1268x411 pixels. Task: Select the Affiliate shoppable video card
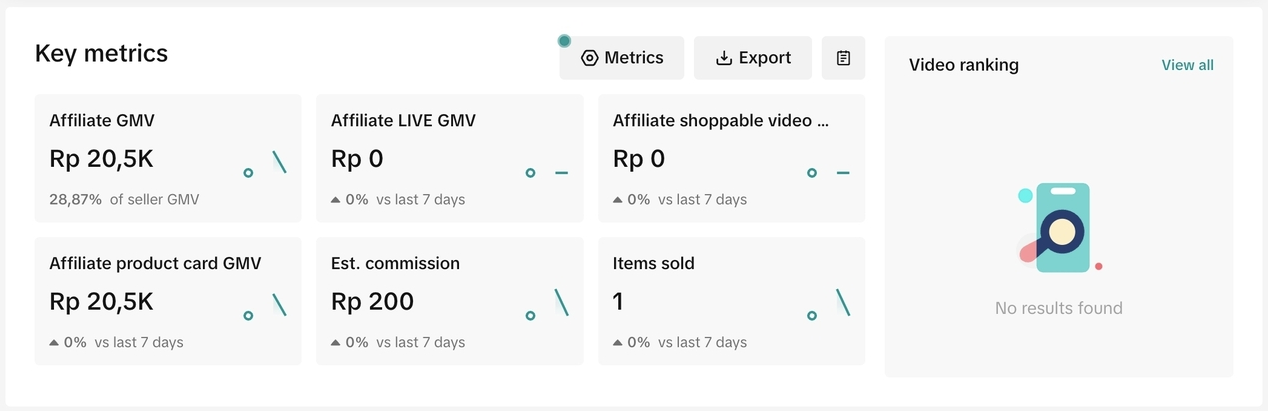pyautogui.click(x=731, y=158)
